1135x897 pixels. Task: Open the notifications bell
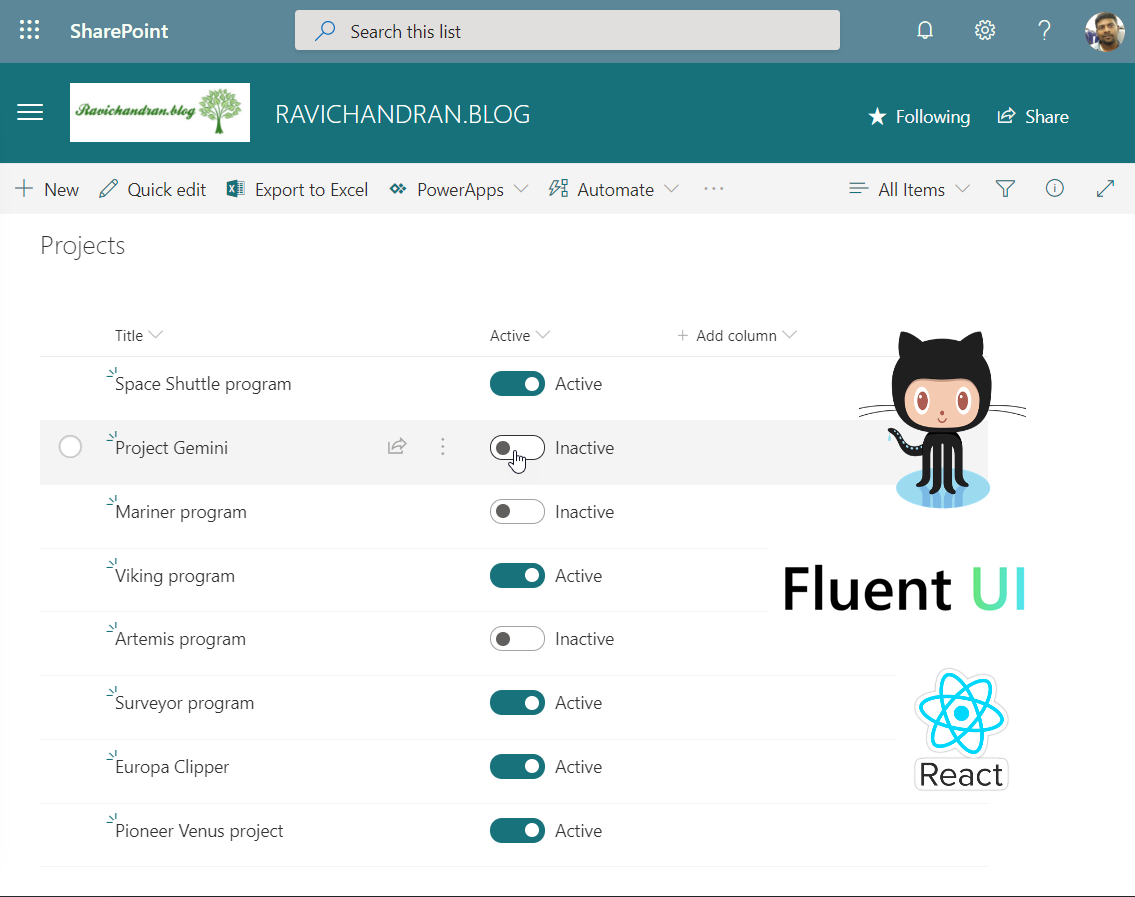point(925,31)
